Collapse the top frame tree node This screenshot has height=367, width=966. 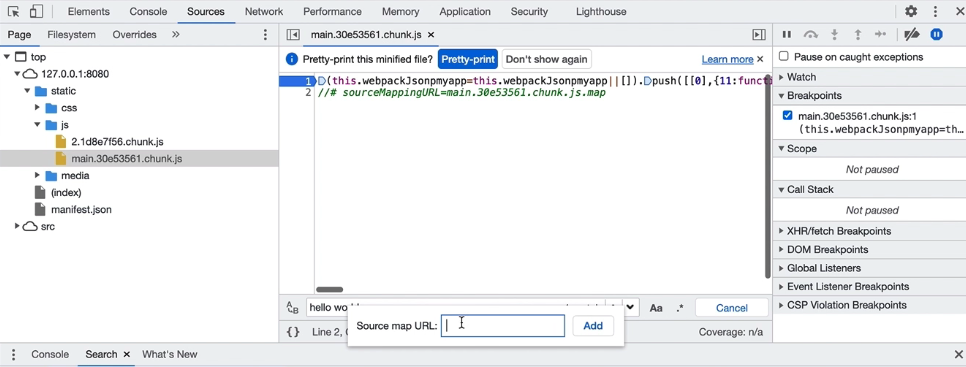(6, 57)
